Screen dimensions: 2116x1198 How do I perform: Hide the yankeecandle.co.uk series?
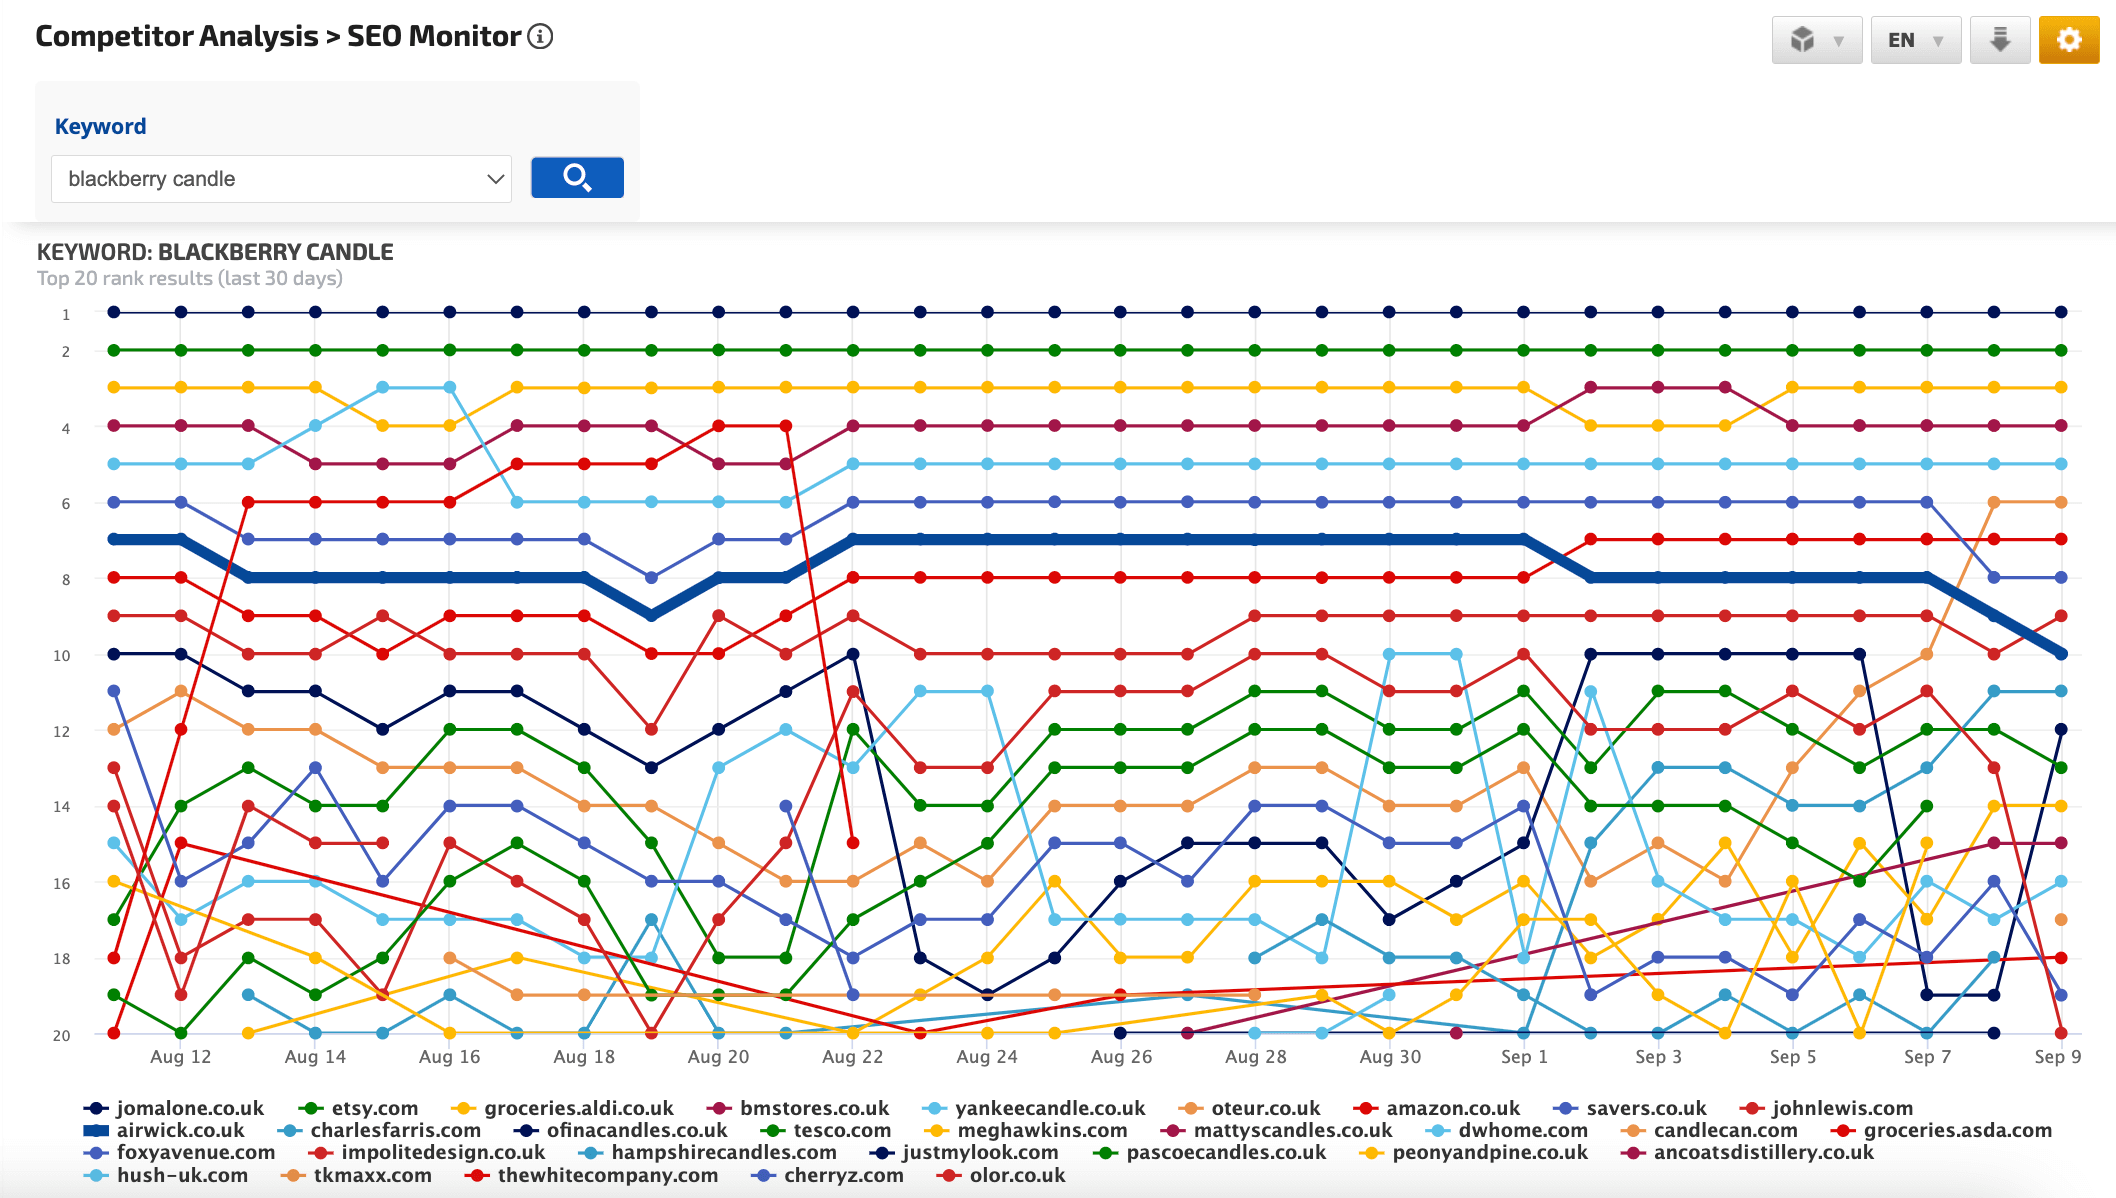tap(1049, 1107)
